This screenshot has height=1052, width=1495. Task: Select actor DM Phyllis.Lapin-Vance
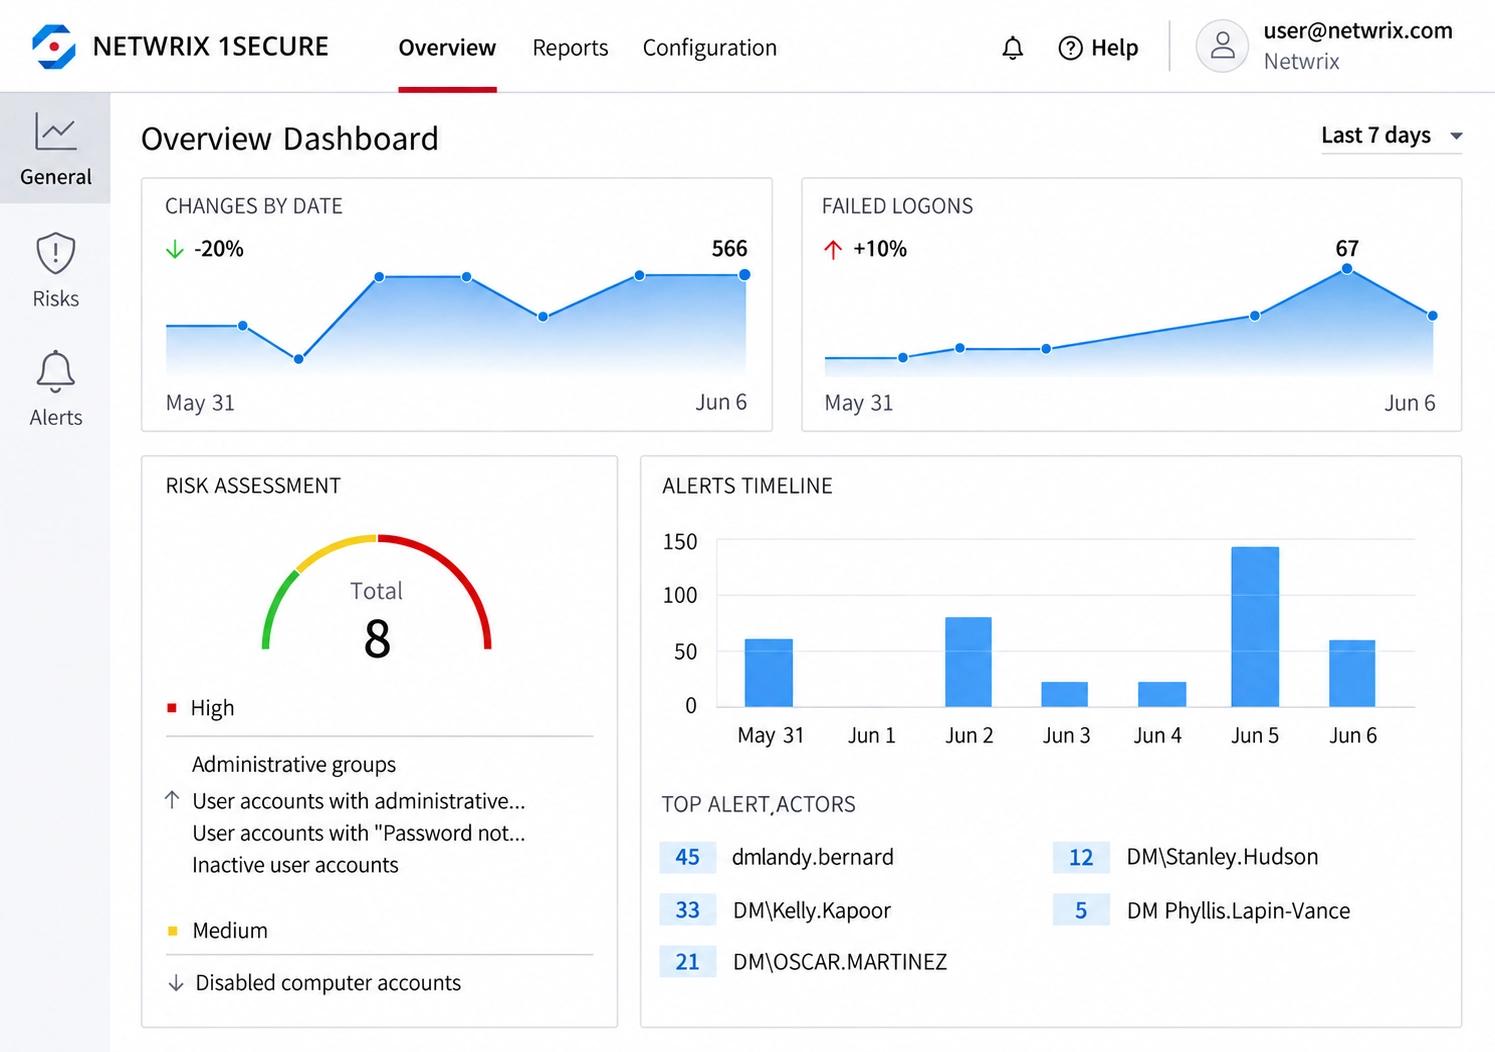(x=1238, y=911)
